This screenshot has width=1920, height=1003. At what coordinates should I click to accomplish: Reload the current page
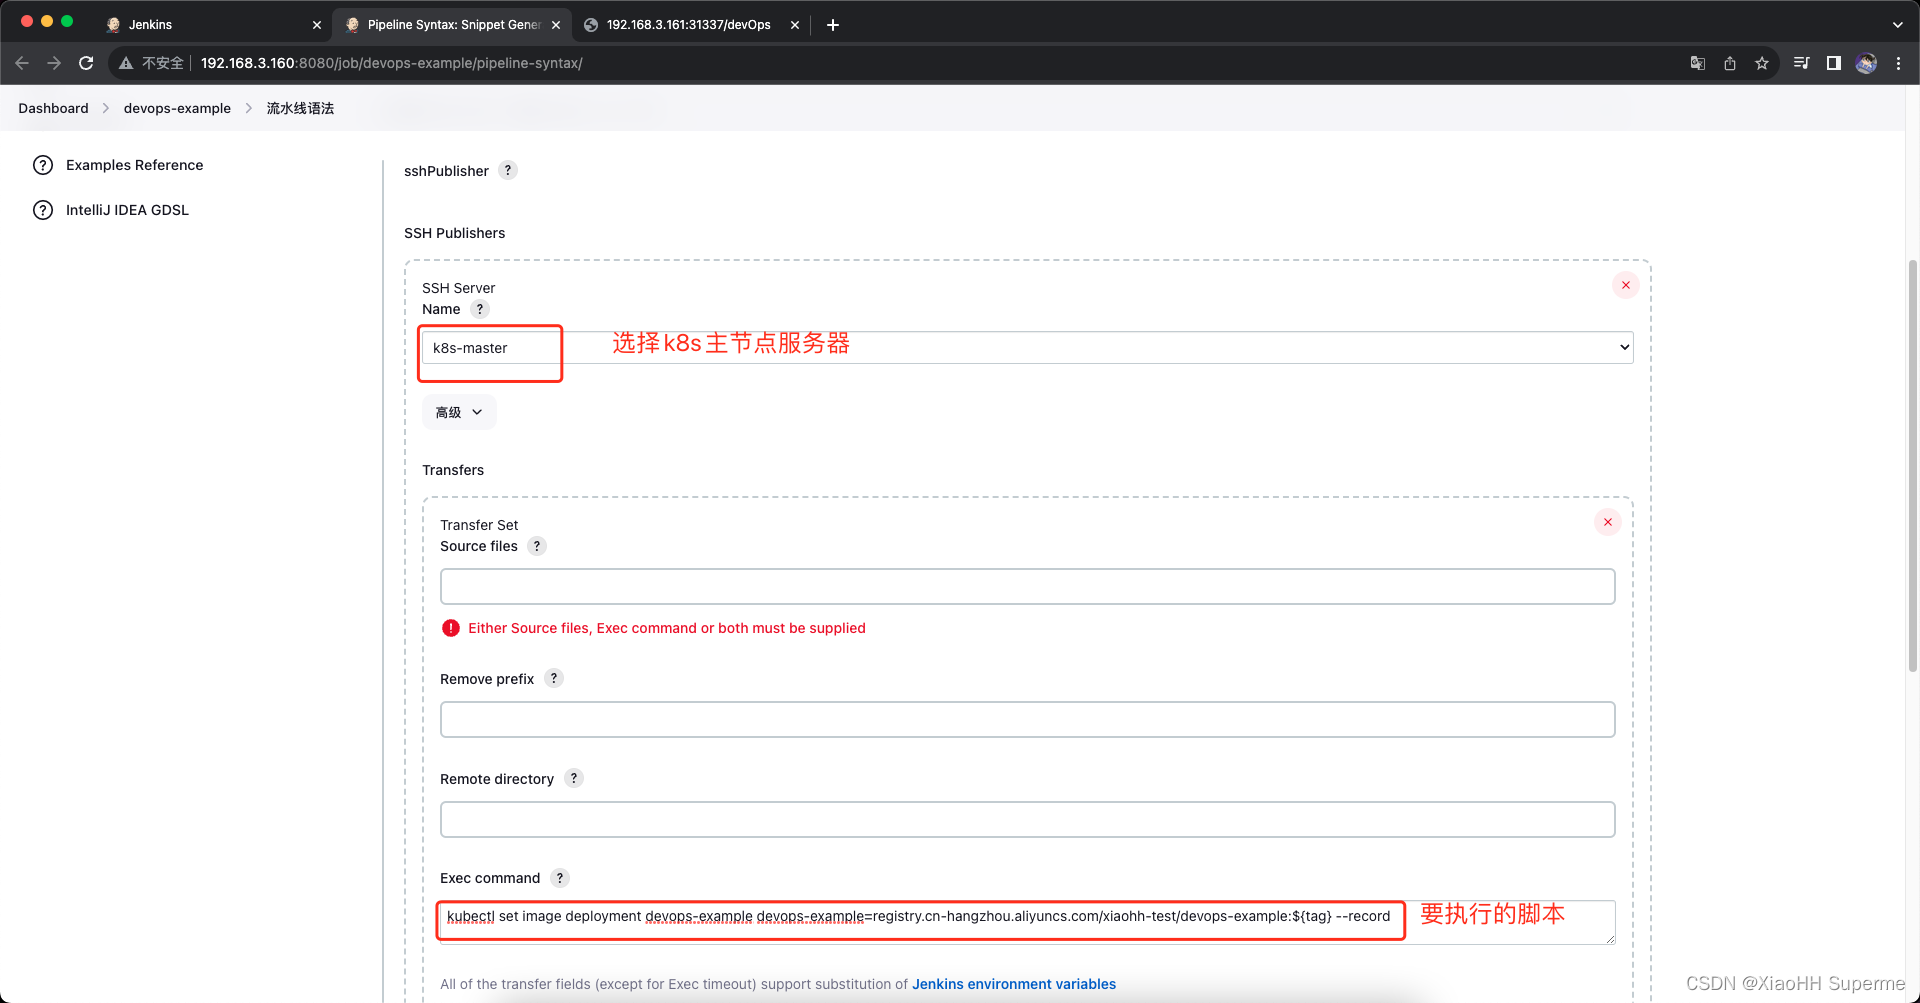coord(86,63)
